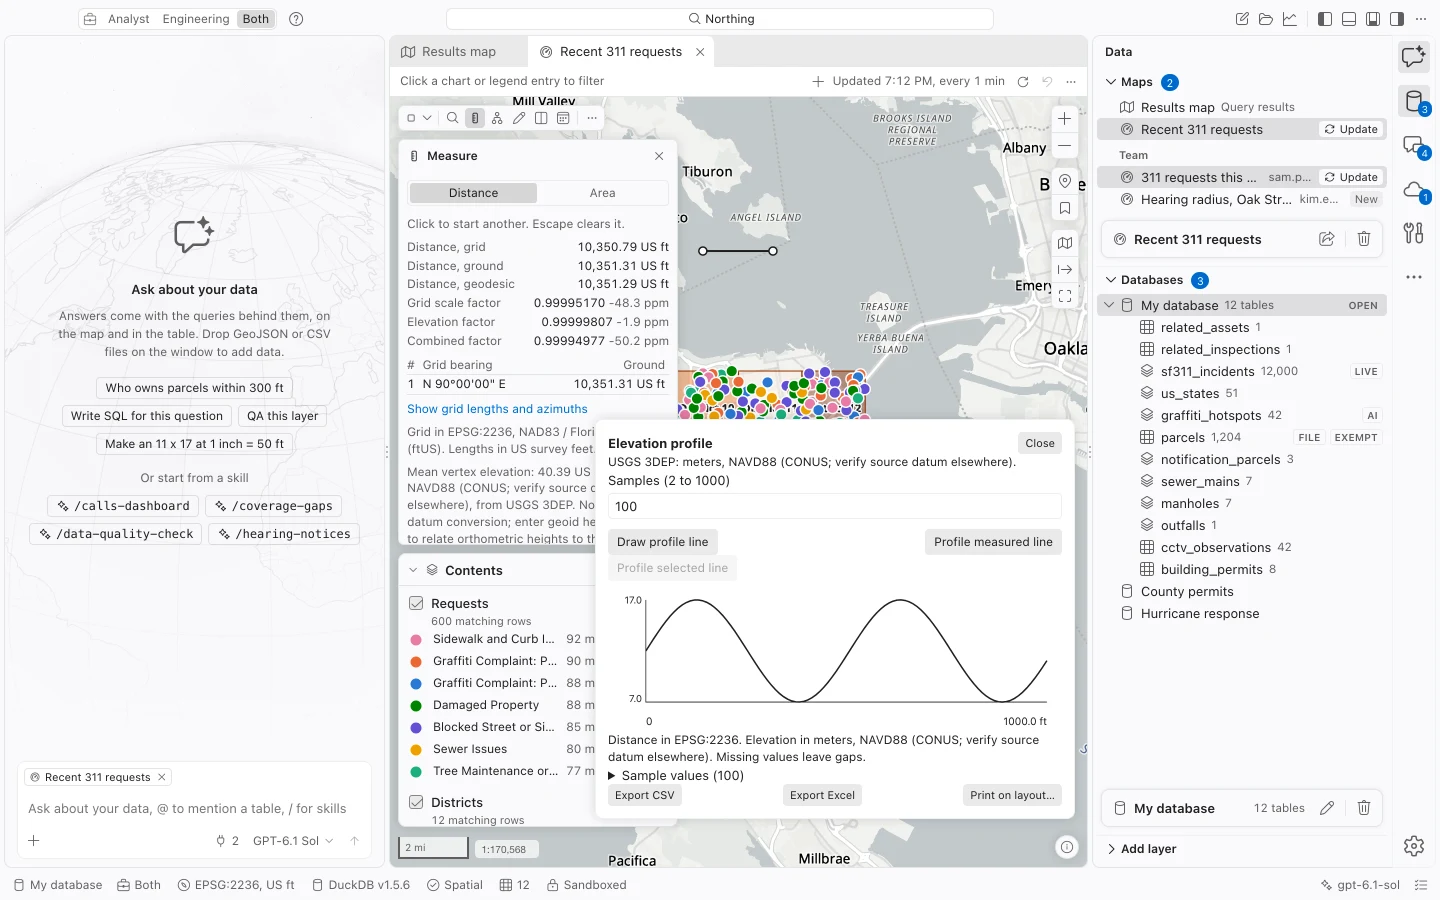The image size is (1440, 900).
Task: Collapse the Contents panel
Action: click(x=413, y=570)
